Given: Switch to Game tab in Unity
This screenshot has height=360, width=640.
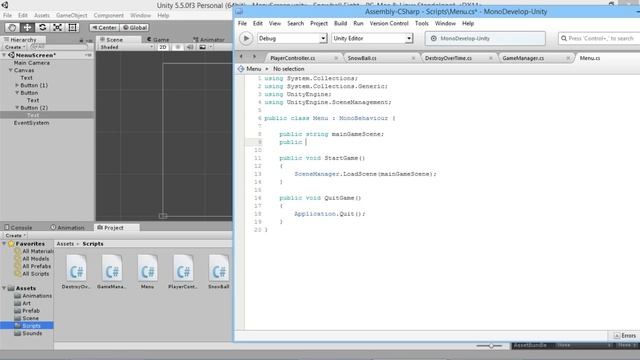Looking at the screenshot, I should 158,40.
